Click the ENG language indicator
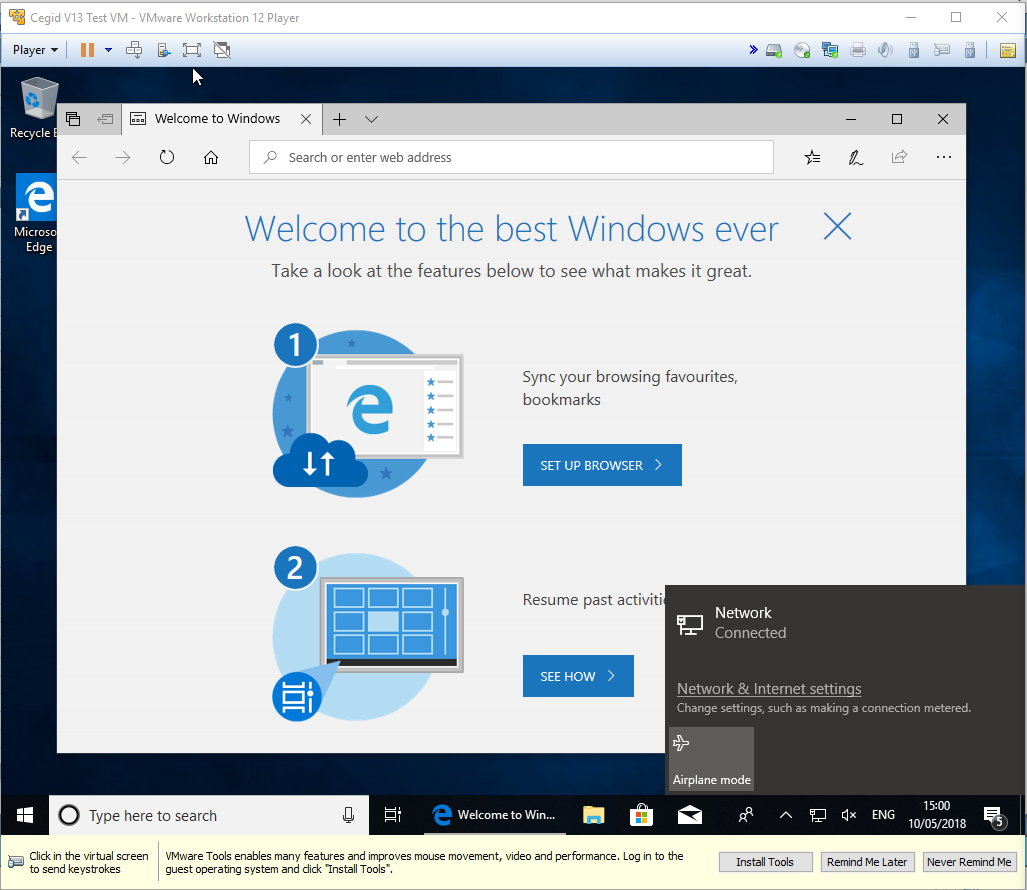This screenshot has width=1027, height=890. [883, 815]
